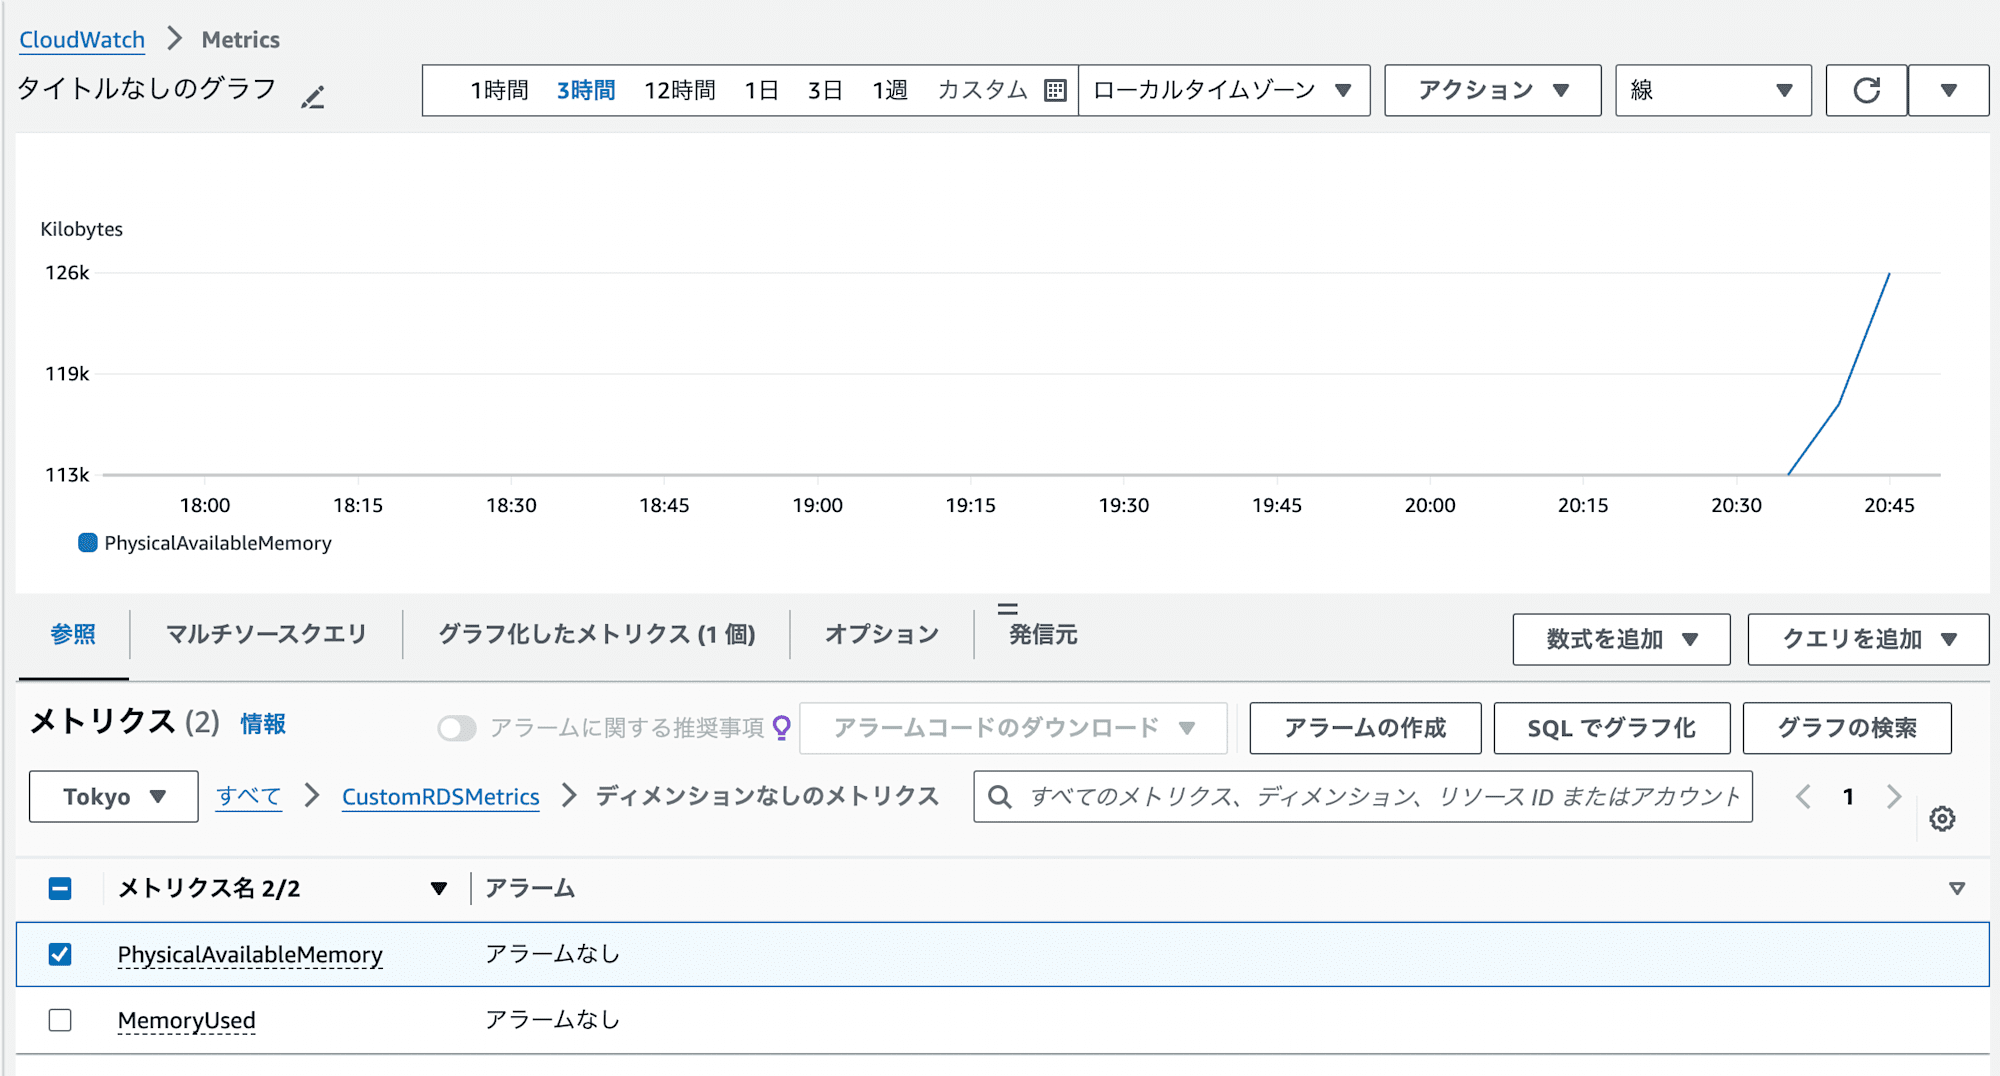The width and height of the screenshot is (2000, 1076).
Task: Click PhysicalAvailableMemory legend label
Action: point(218,543)
